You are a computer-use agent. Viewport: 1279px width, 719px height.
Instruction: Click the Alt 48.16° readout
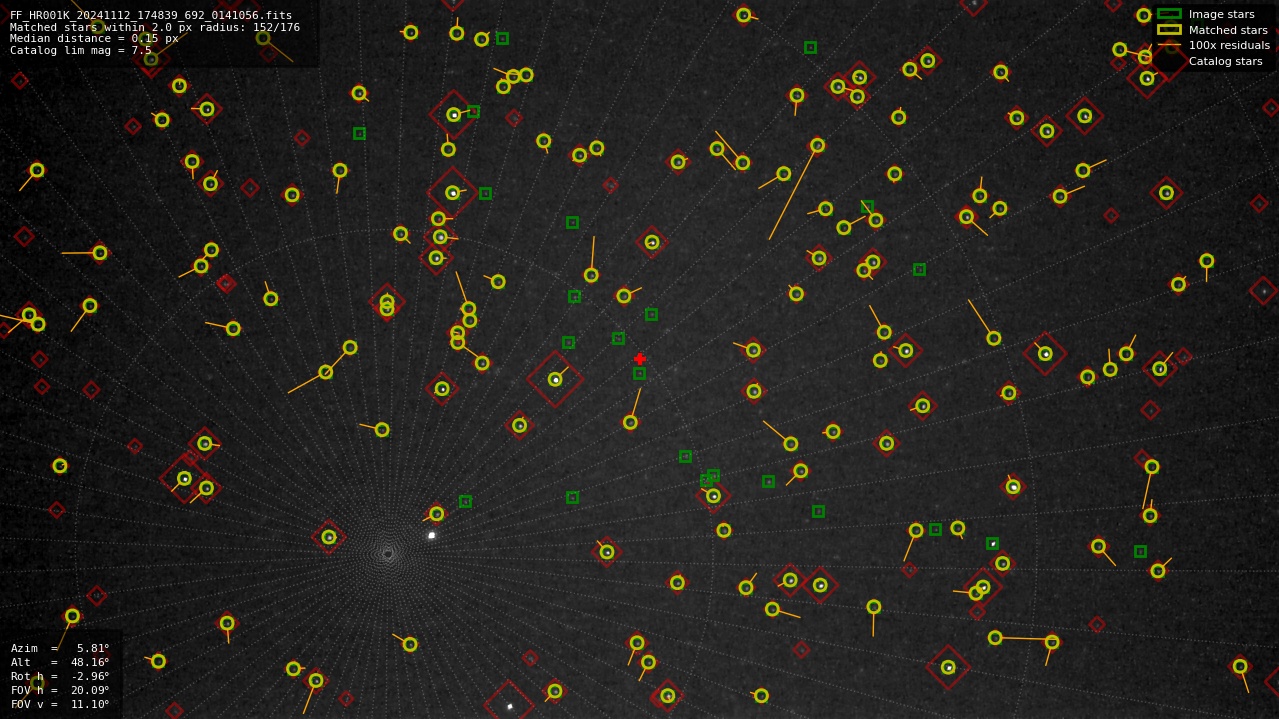[60, 662]
